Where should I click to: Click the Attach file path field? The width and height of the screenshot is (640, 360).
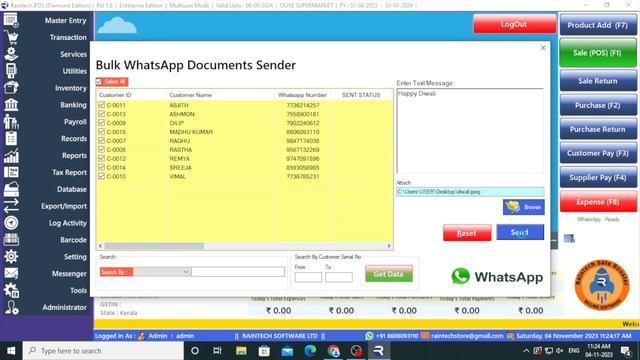point(470,191)
